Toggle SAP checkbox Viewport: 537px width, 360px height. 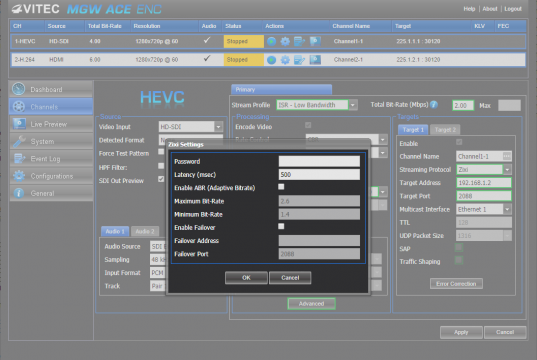coord(459,247)
